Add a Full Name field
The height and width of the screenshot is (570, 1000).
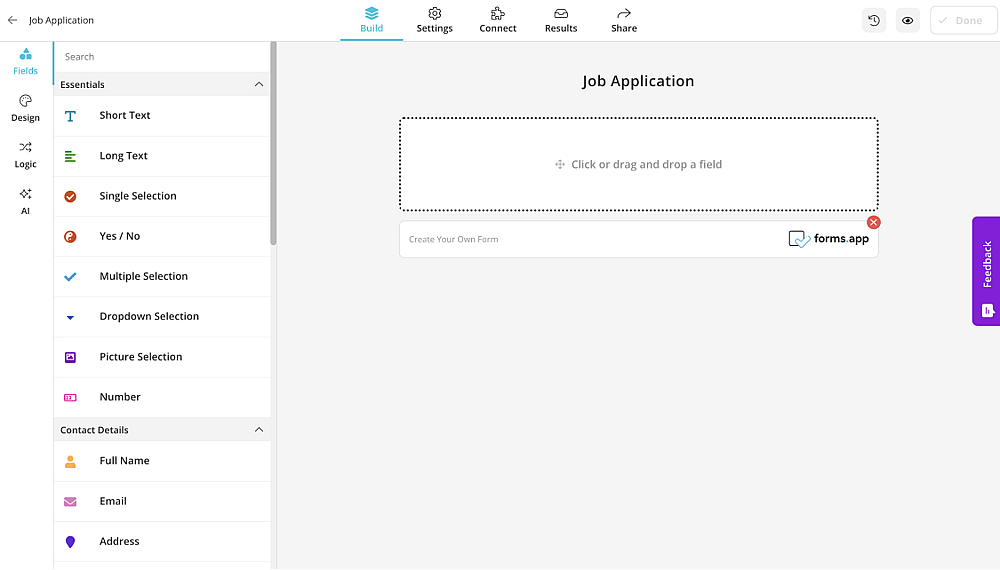(162, 461)
